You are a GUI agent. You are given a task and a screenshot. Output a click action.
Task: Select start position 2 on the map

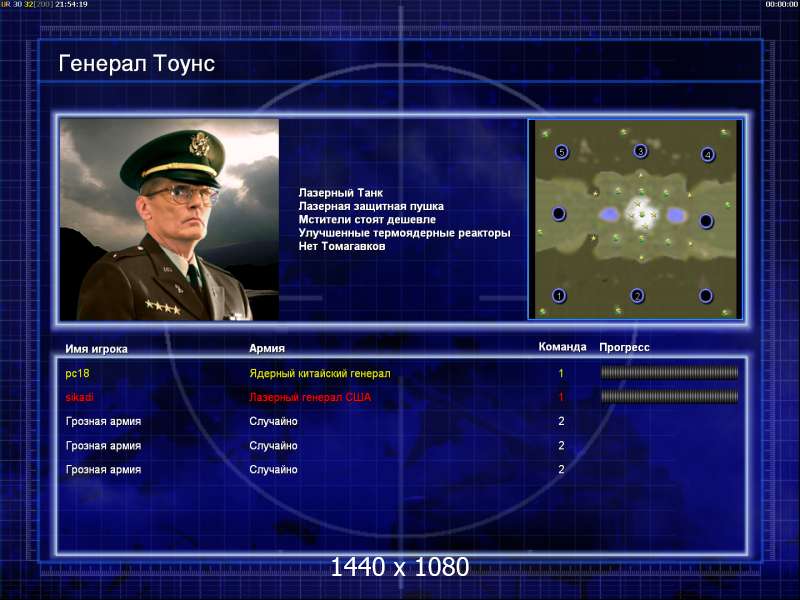[x=637, y=295]
